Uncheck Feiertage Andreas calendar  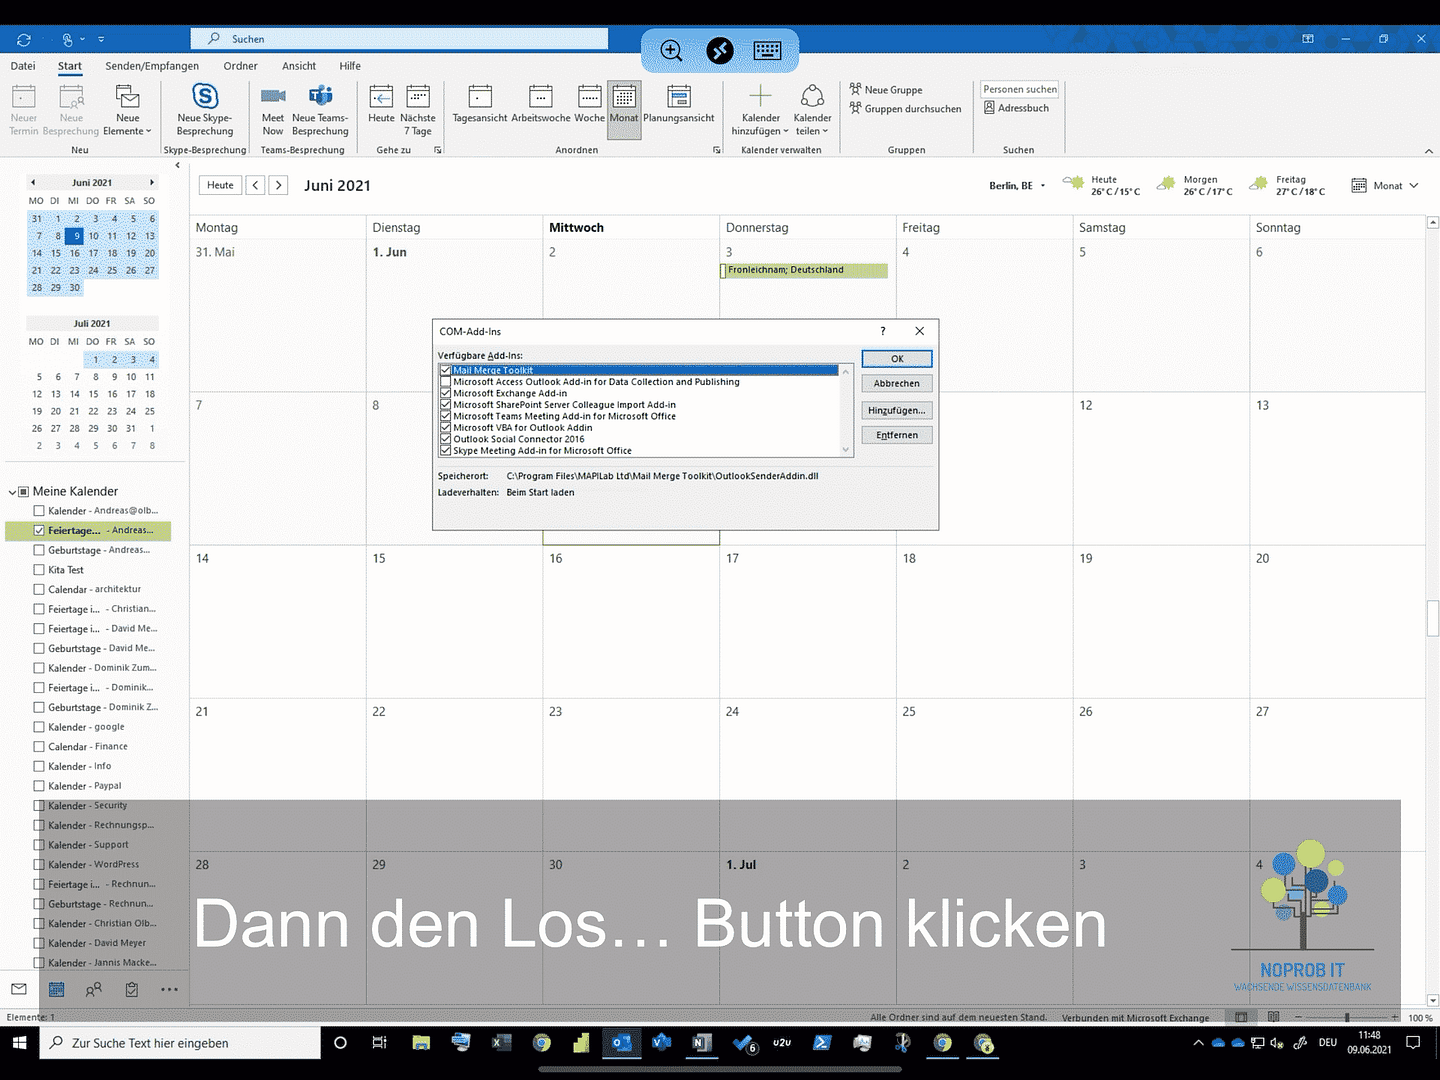(39, 530)
